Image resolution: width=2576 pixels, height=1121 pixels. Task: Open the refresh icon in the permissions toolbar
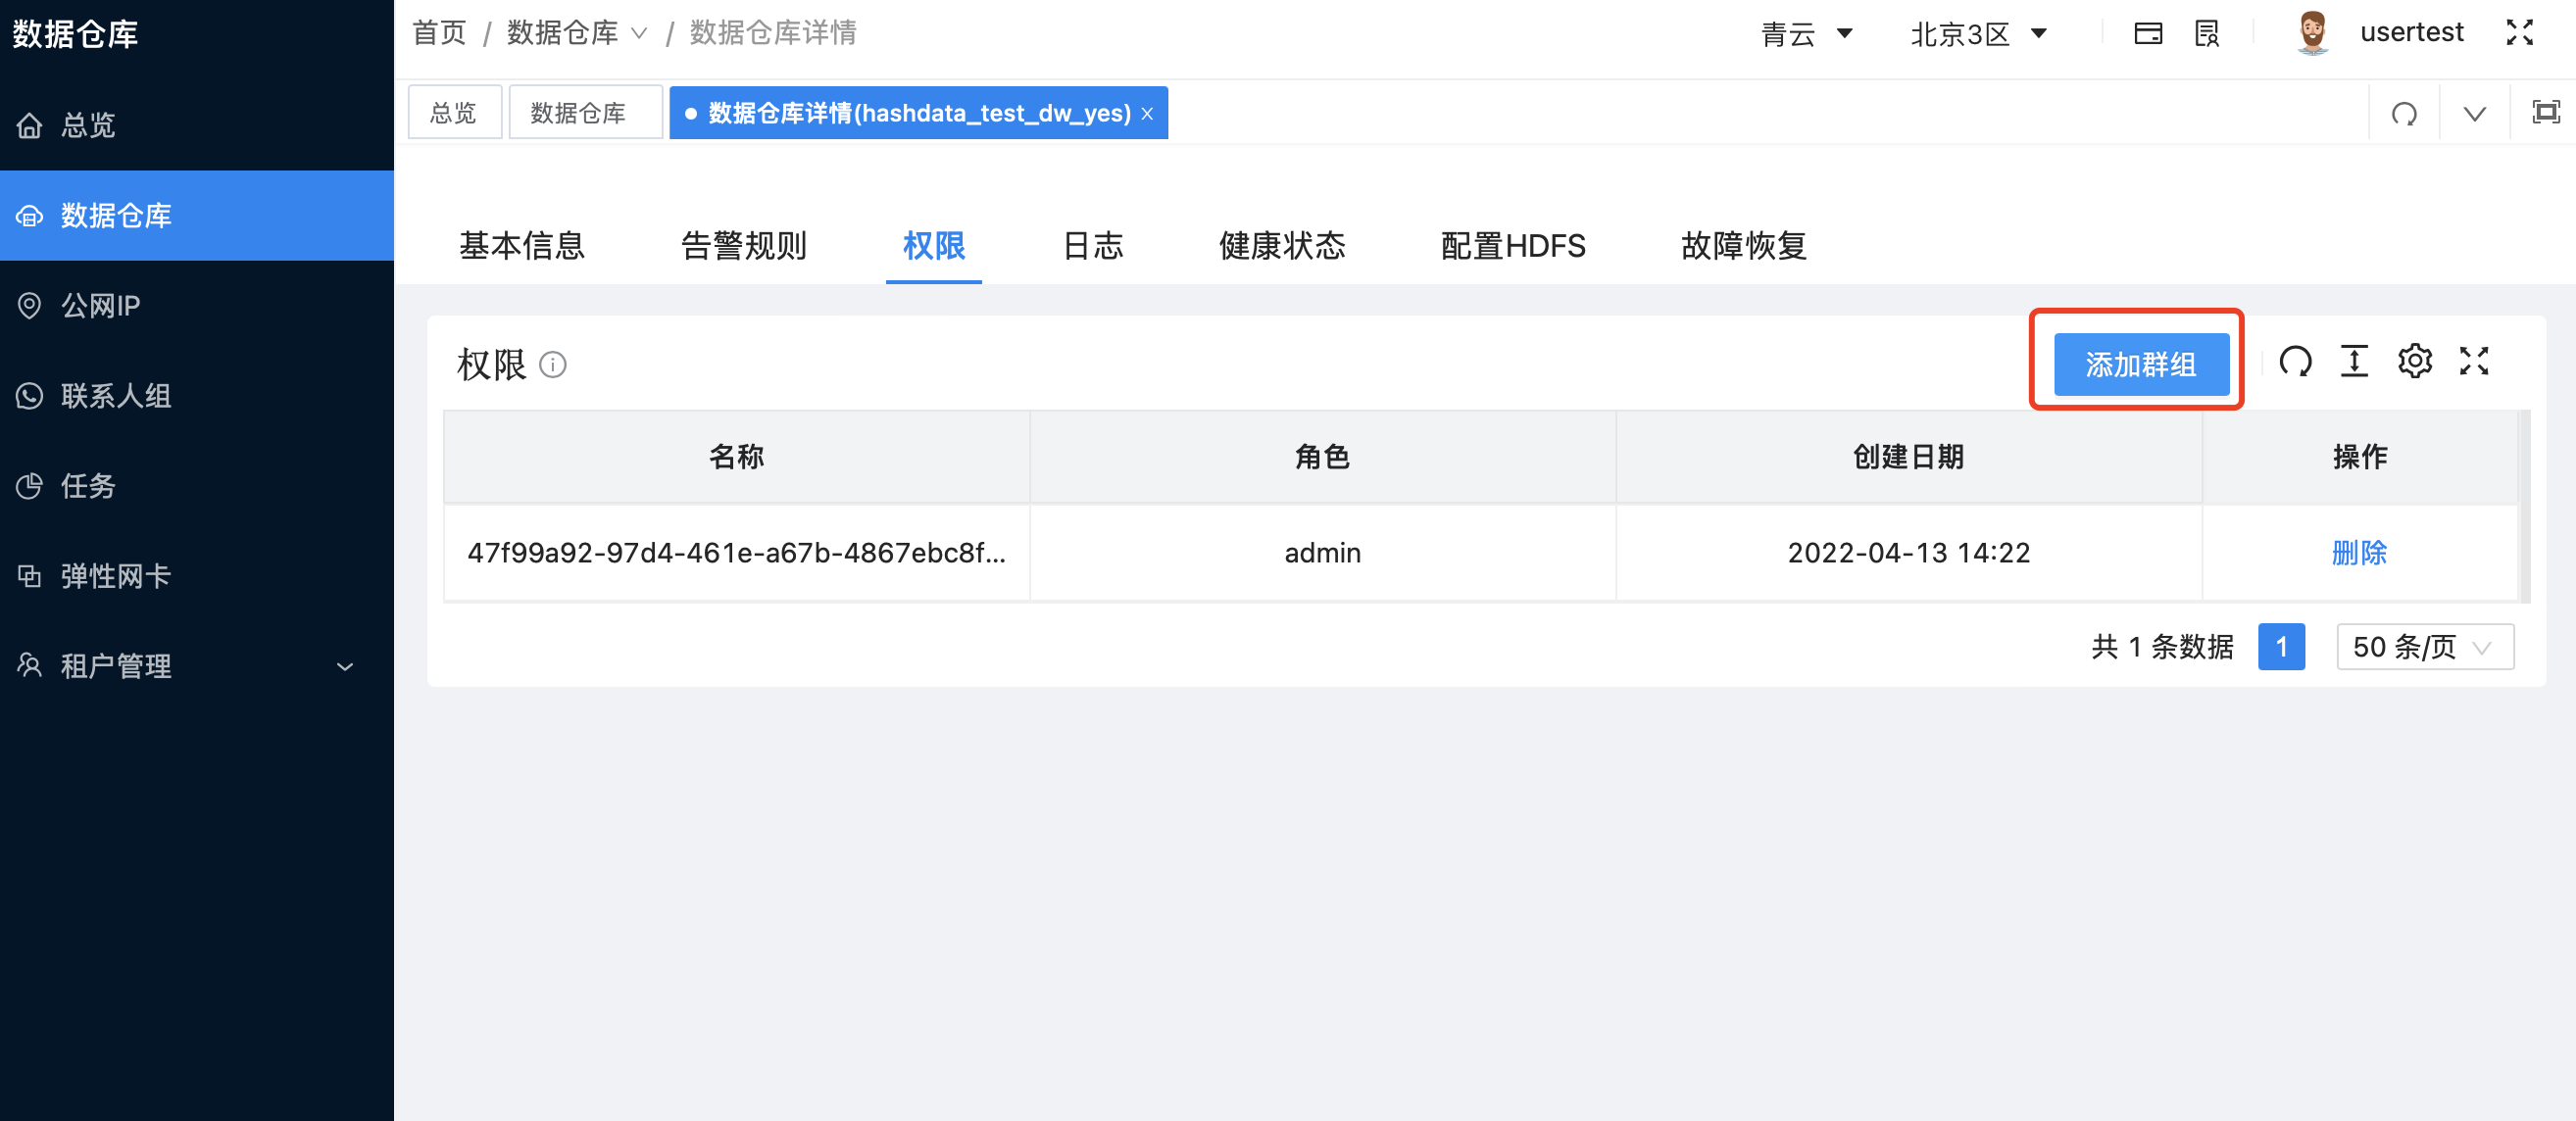[2296, 362]
